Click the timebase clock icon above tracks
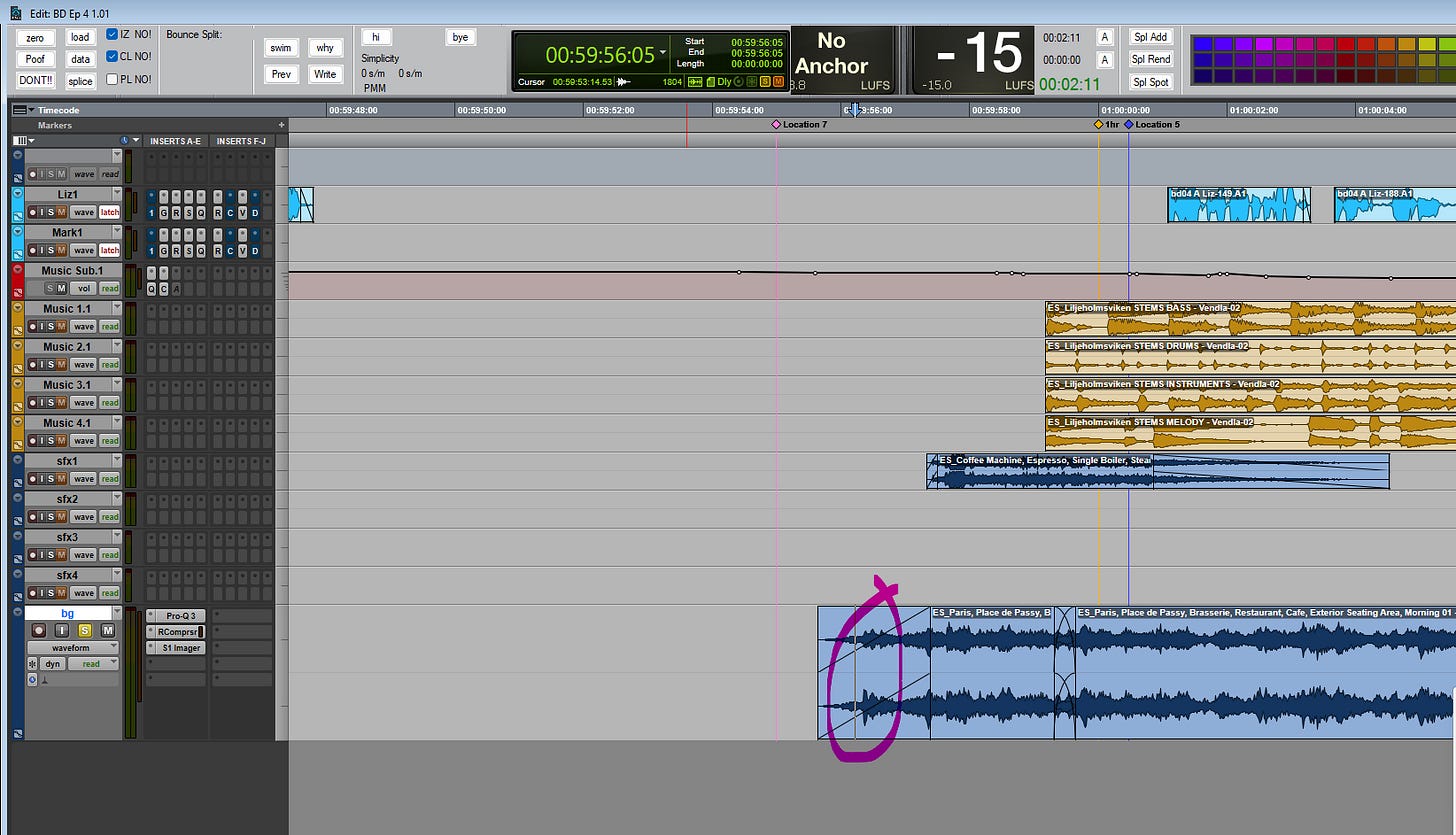The image size is (1456, 835). pos(125,141)
